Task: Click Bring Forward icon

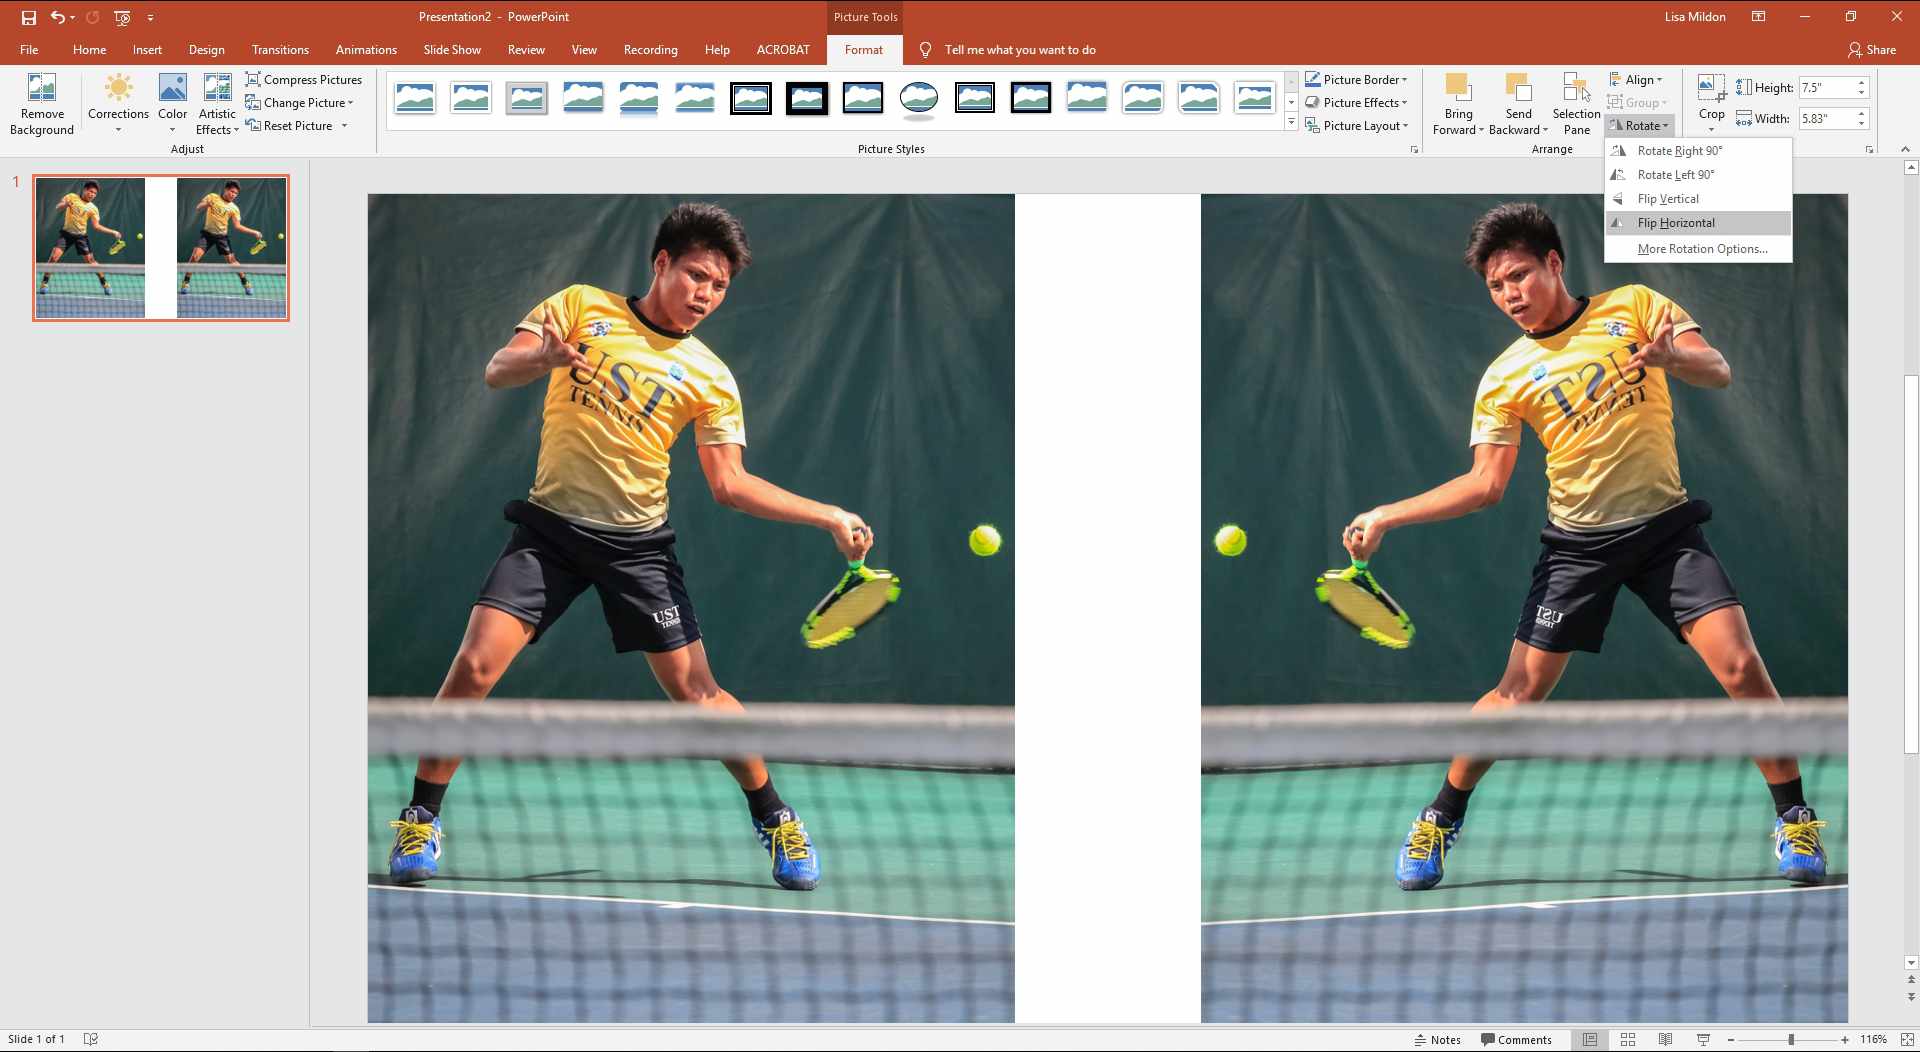Action: point(1458,88)
